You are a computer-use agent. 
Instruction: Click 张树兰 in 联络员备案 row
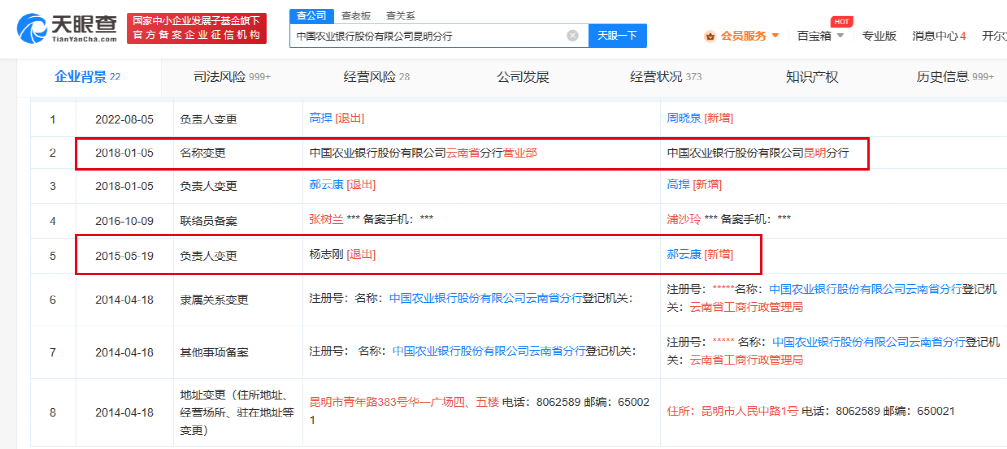[x=326, y=219]
